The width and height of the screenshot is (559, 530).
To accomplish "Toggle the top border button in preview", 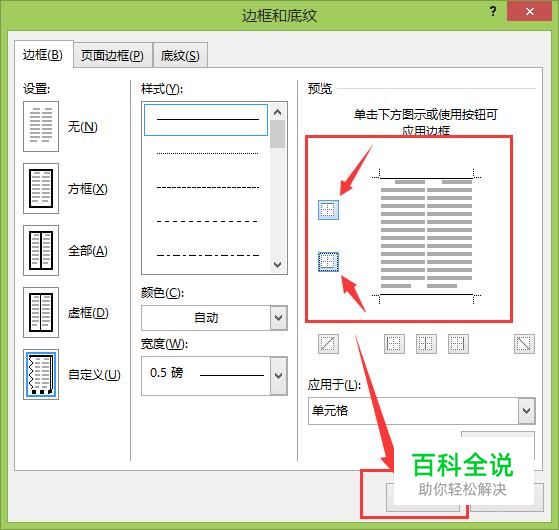I will click(x=328, y=210).
